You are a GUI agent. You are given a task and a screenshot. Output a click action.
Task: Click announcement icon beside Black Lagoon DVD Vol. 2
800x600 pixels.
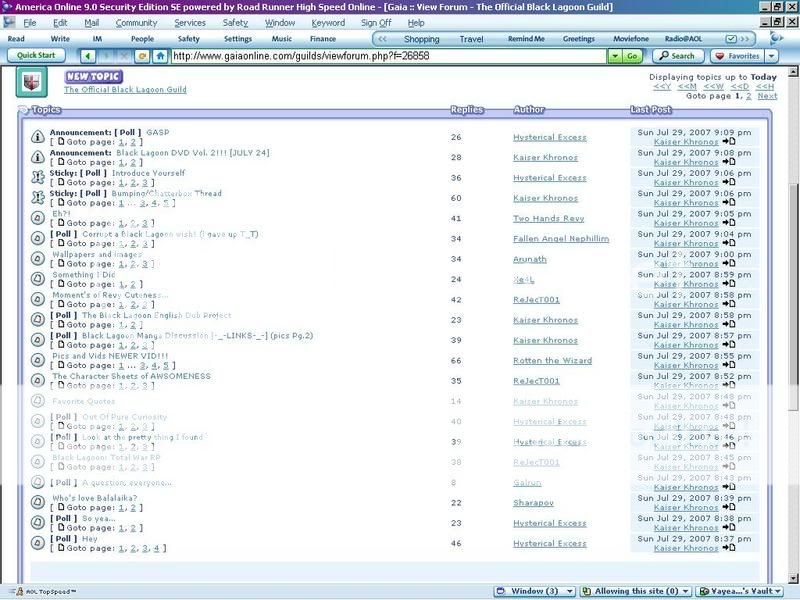point(38,157)
